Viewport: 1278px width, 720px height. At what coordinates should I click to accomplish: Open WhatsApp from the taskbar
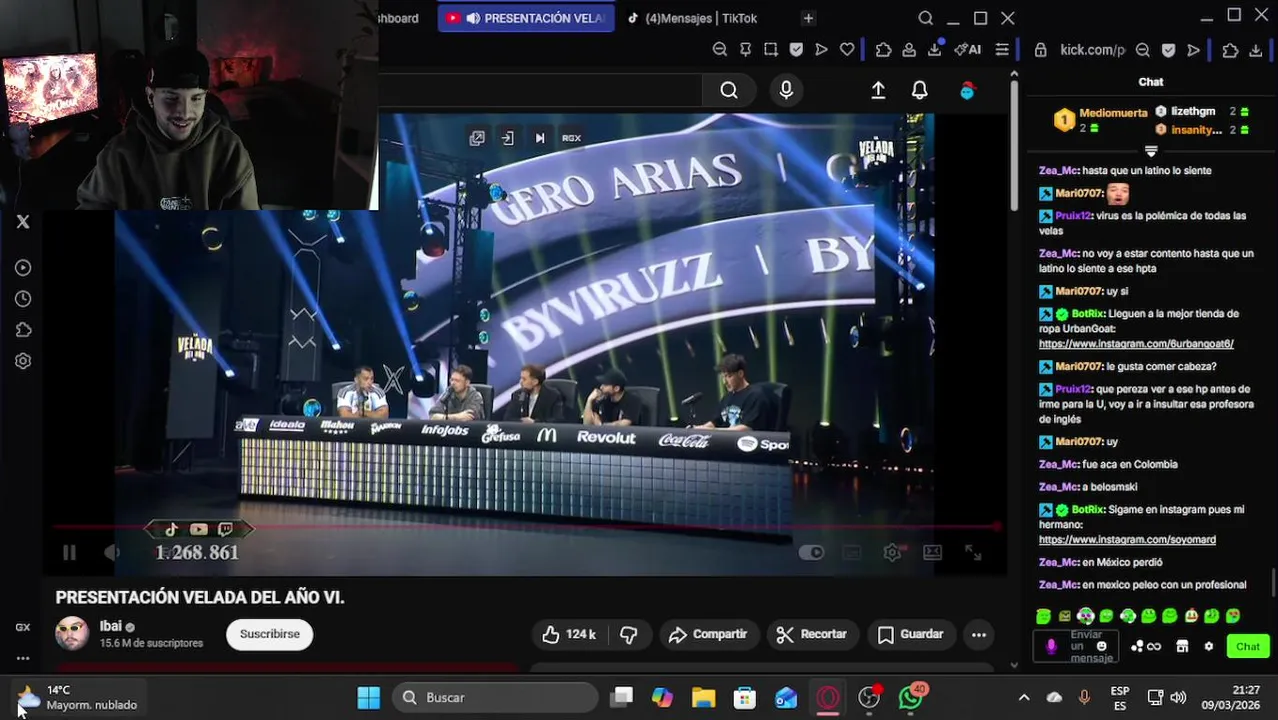[911, 697]
